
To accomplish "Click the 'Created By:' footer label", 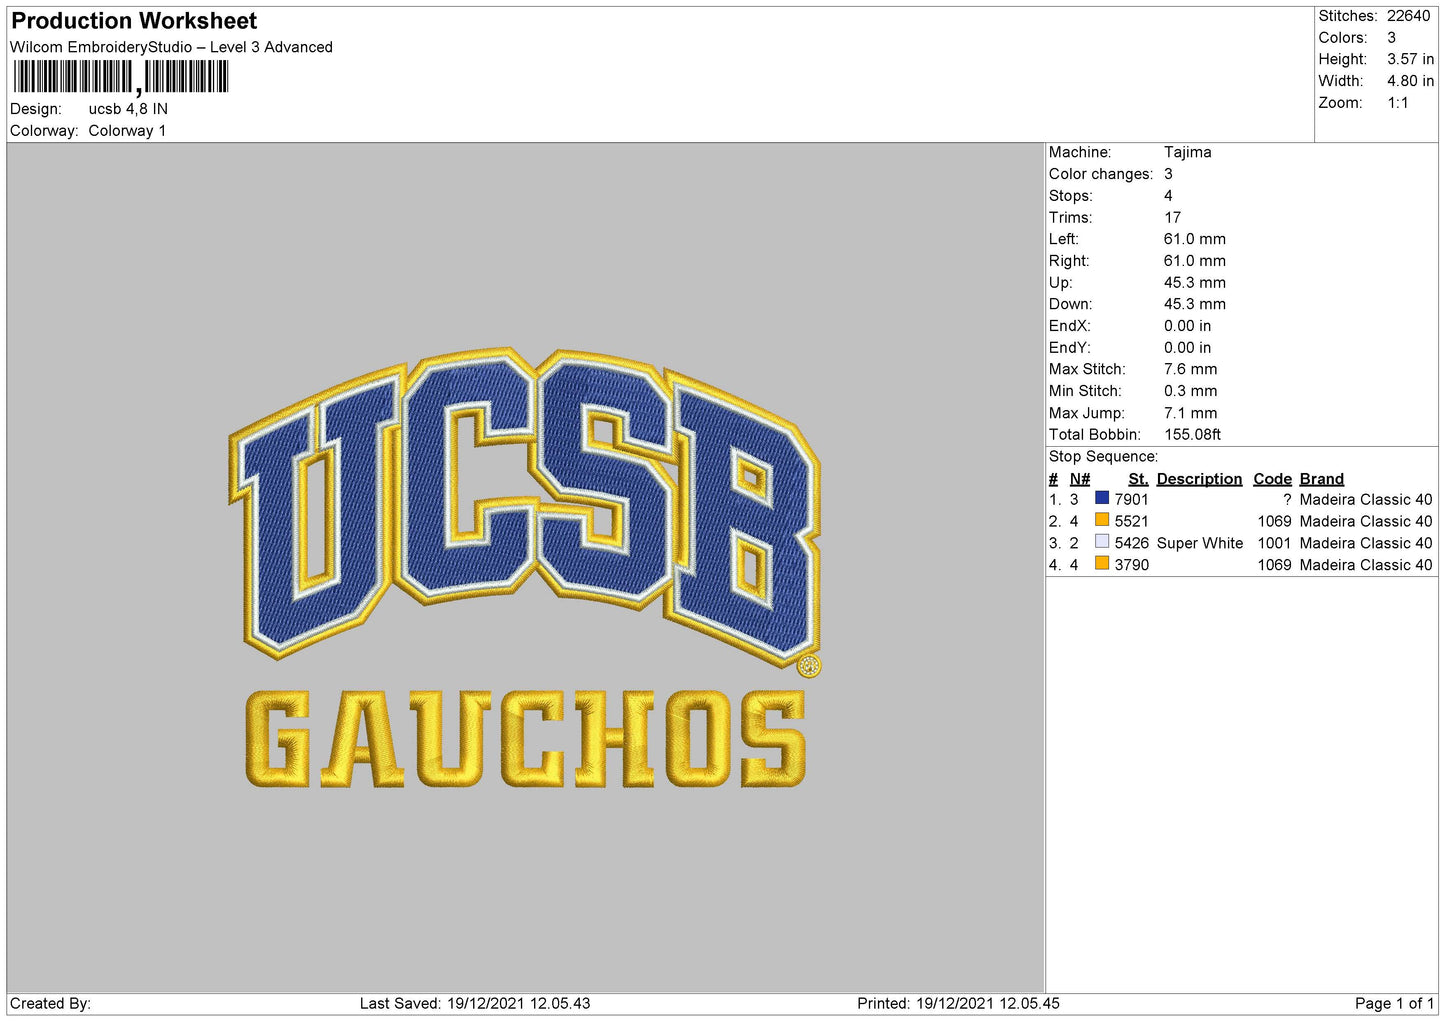I will (x=50, y=1003).
